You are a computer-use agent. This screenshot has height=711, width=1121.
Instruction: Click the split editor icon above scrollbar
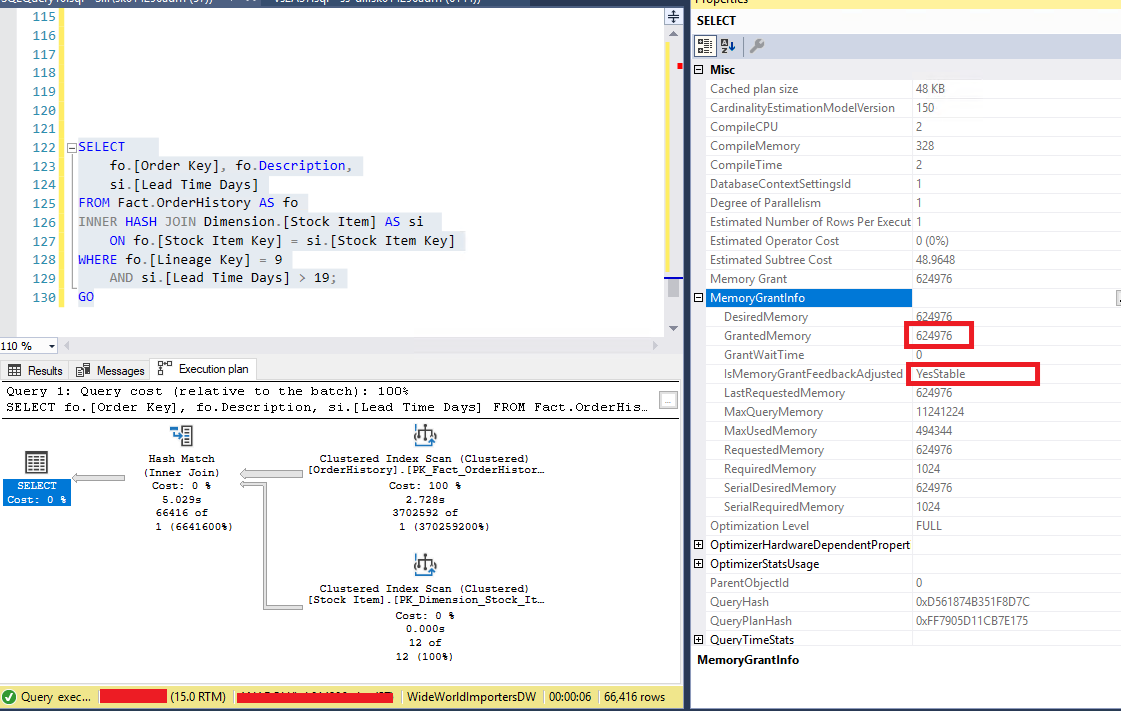click(673, 16)
